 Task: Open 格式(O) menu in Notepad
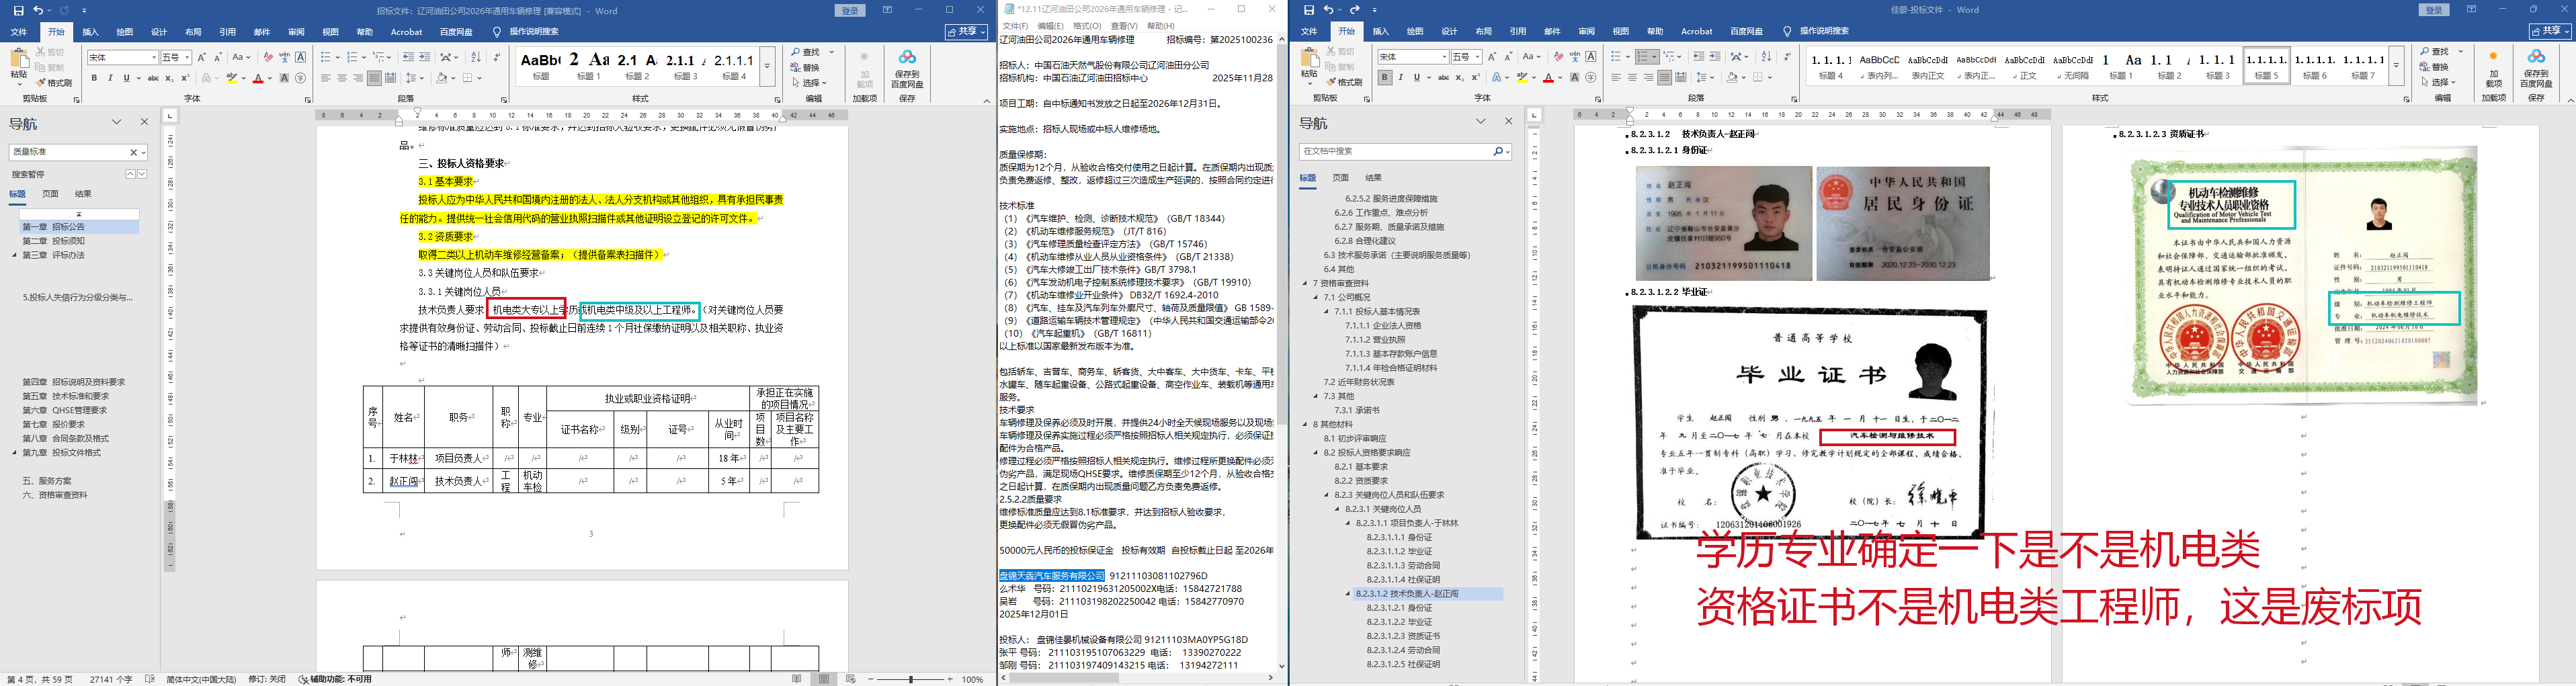point(1087,26)
